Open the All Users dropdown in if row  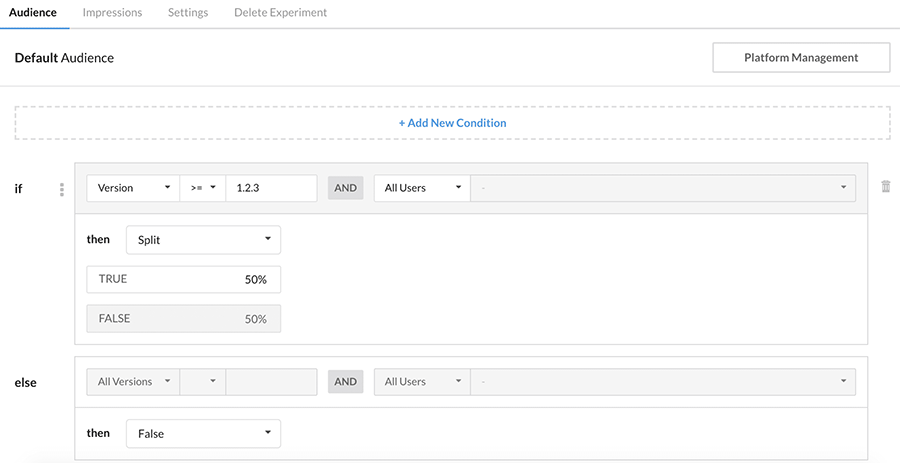point(422,188)
